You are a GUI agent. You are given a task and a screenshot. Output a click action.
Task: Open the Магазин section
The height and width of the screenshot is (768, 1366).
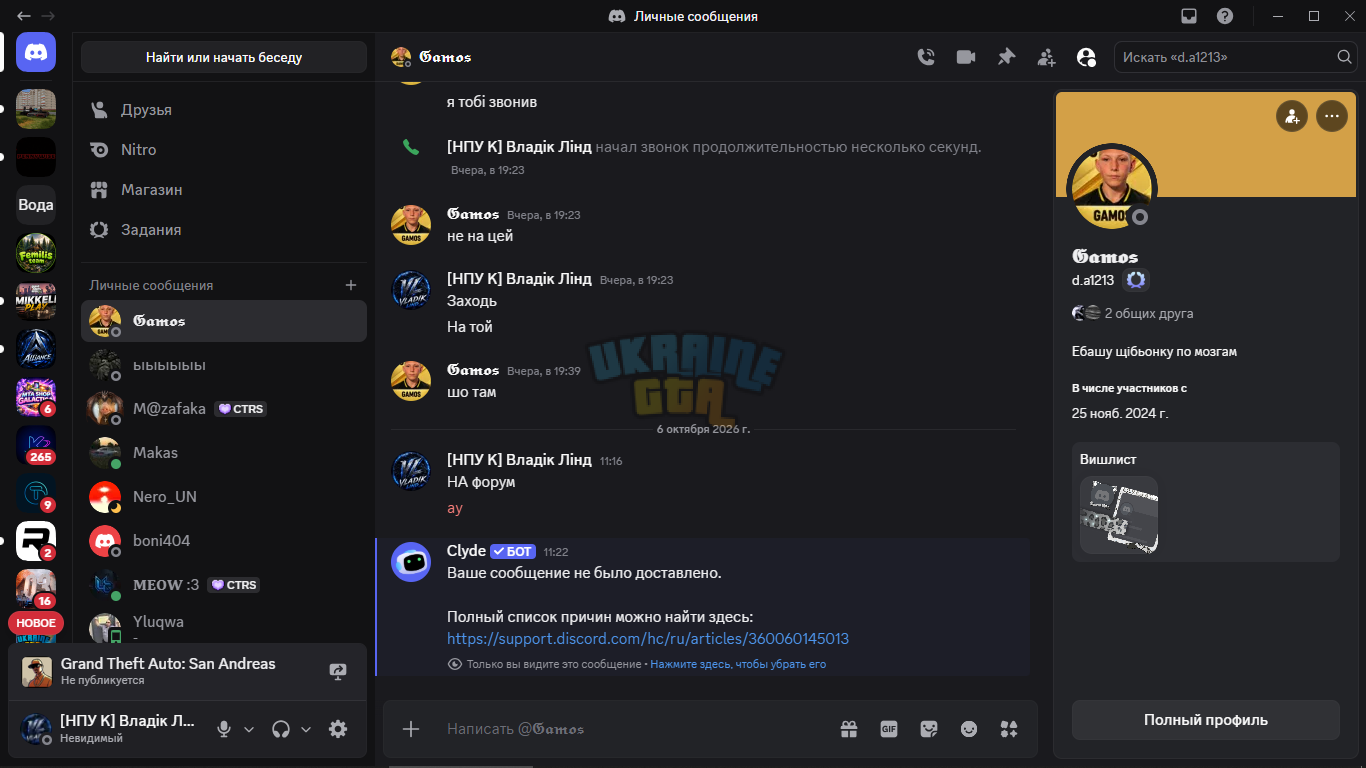click(x=224, y=189)
